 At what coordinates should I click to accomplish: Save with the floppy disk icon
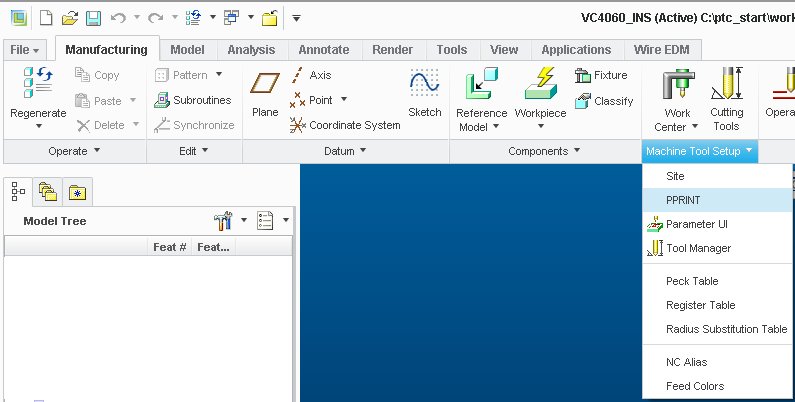coord(93,19)
